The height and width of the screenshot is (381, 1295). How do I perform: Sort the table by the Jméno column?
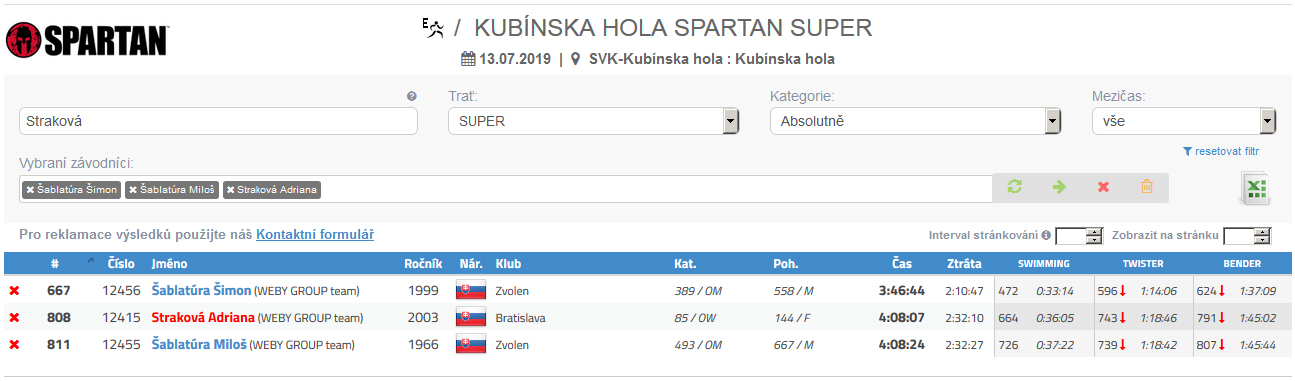[x=169, y=264]
